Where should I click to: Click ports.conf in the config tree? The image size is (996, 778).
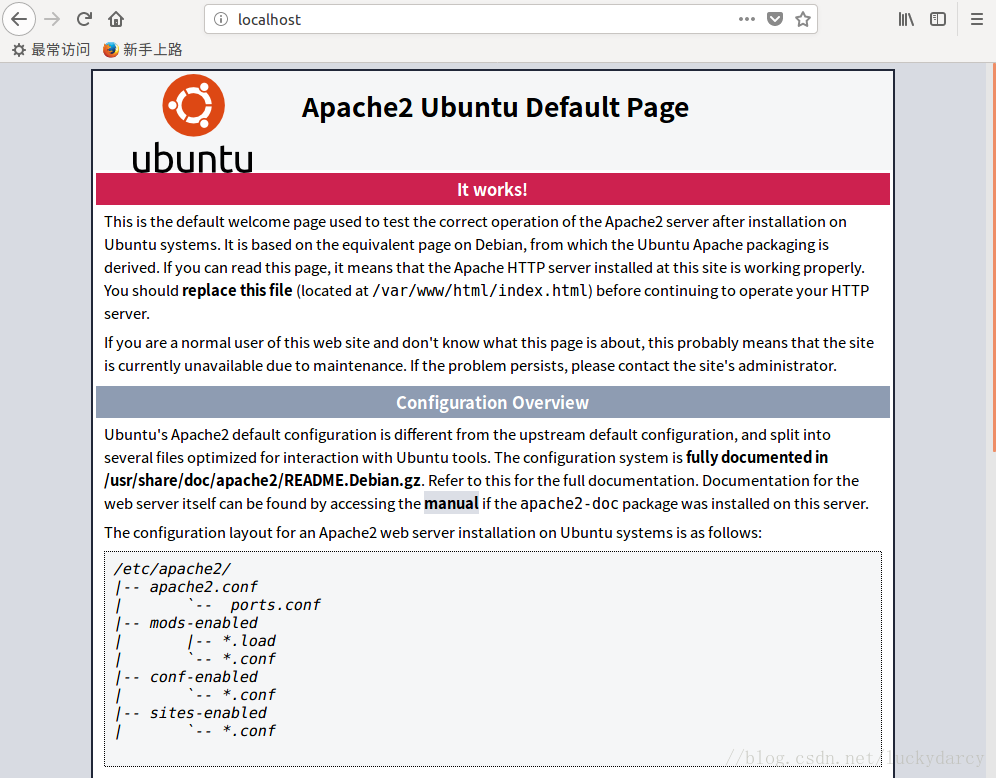276,605
